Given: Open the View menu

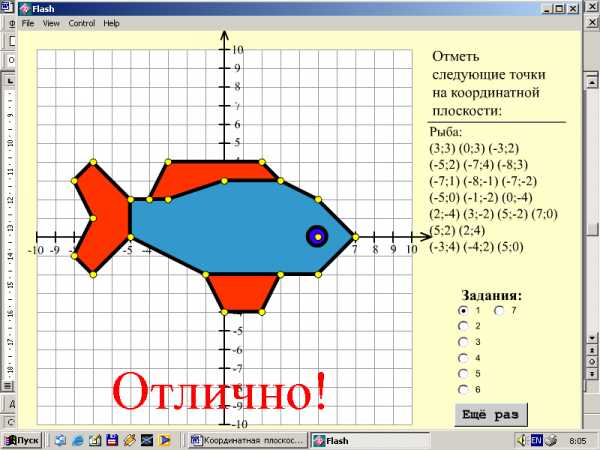Looking at the screenshot, I should pos(51,23).
